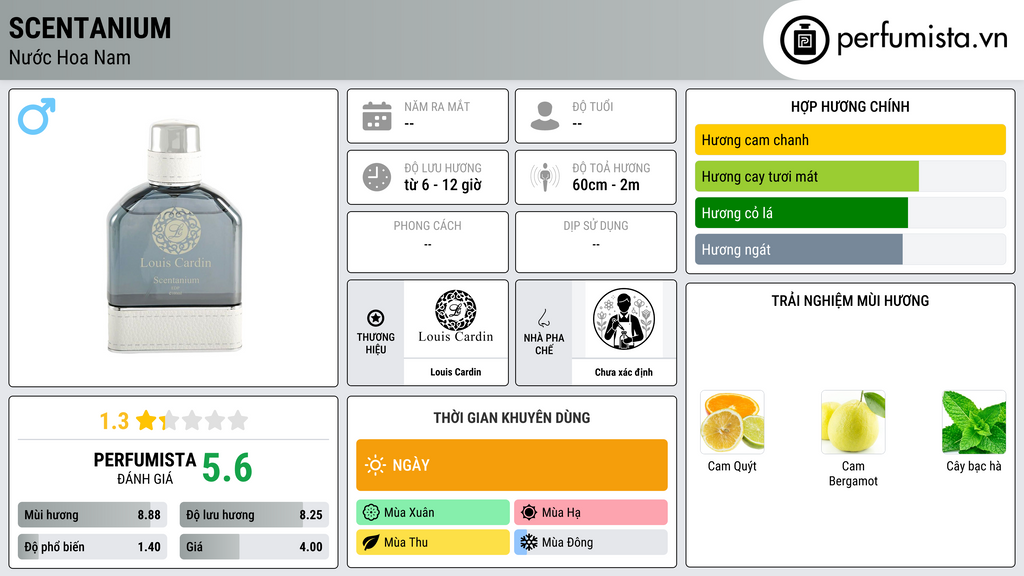Click the perfumista.vn bottle logo icon
The height and width of the screenshot is (576, 1024).
point(804,40)
